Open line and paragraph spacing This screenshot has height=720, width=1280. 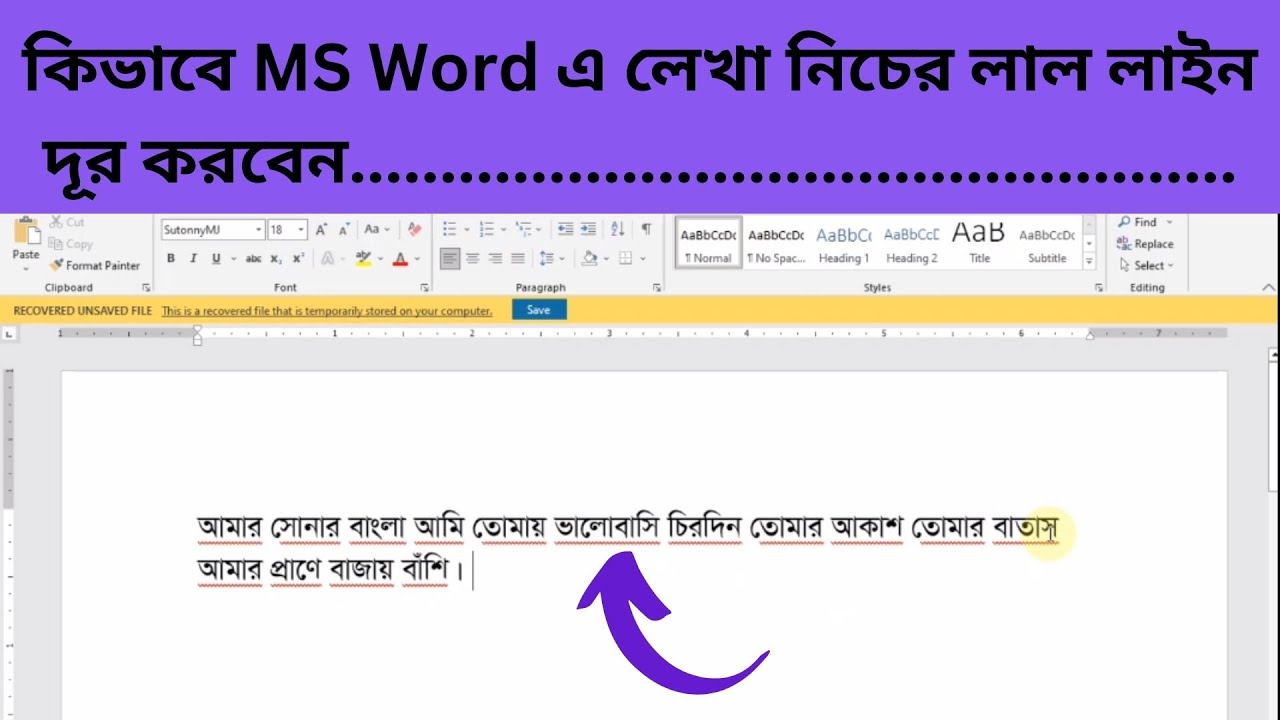click(x=546, y=258)
